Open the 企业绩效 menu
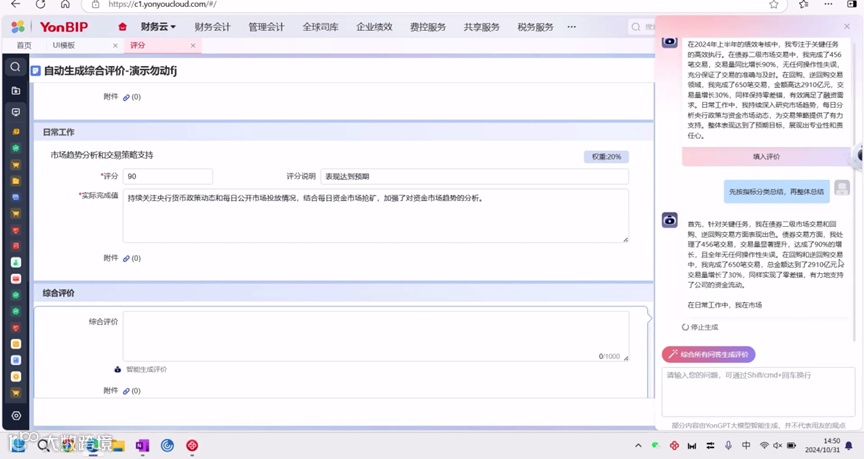Image resolution: width=864 pixels, height=459 pixels. click(374, 26)
